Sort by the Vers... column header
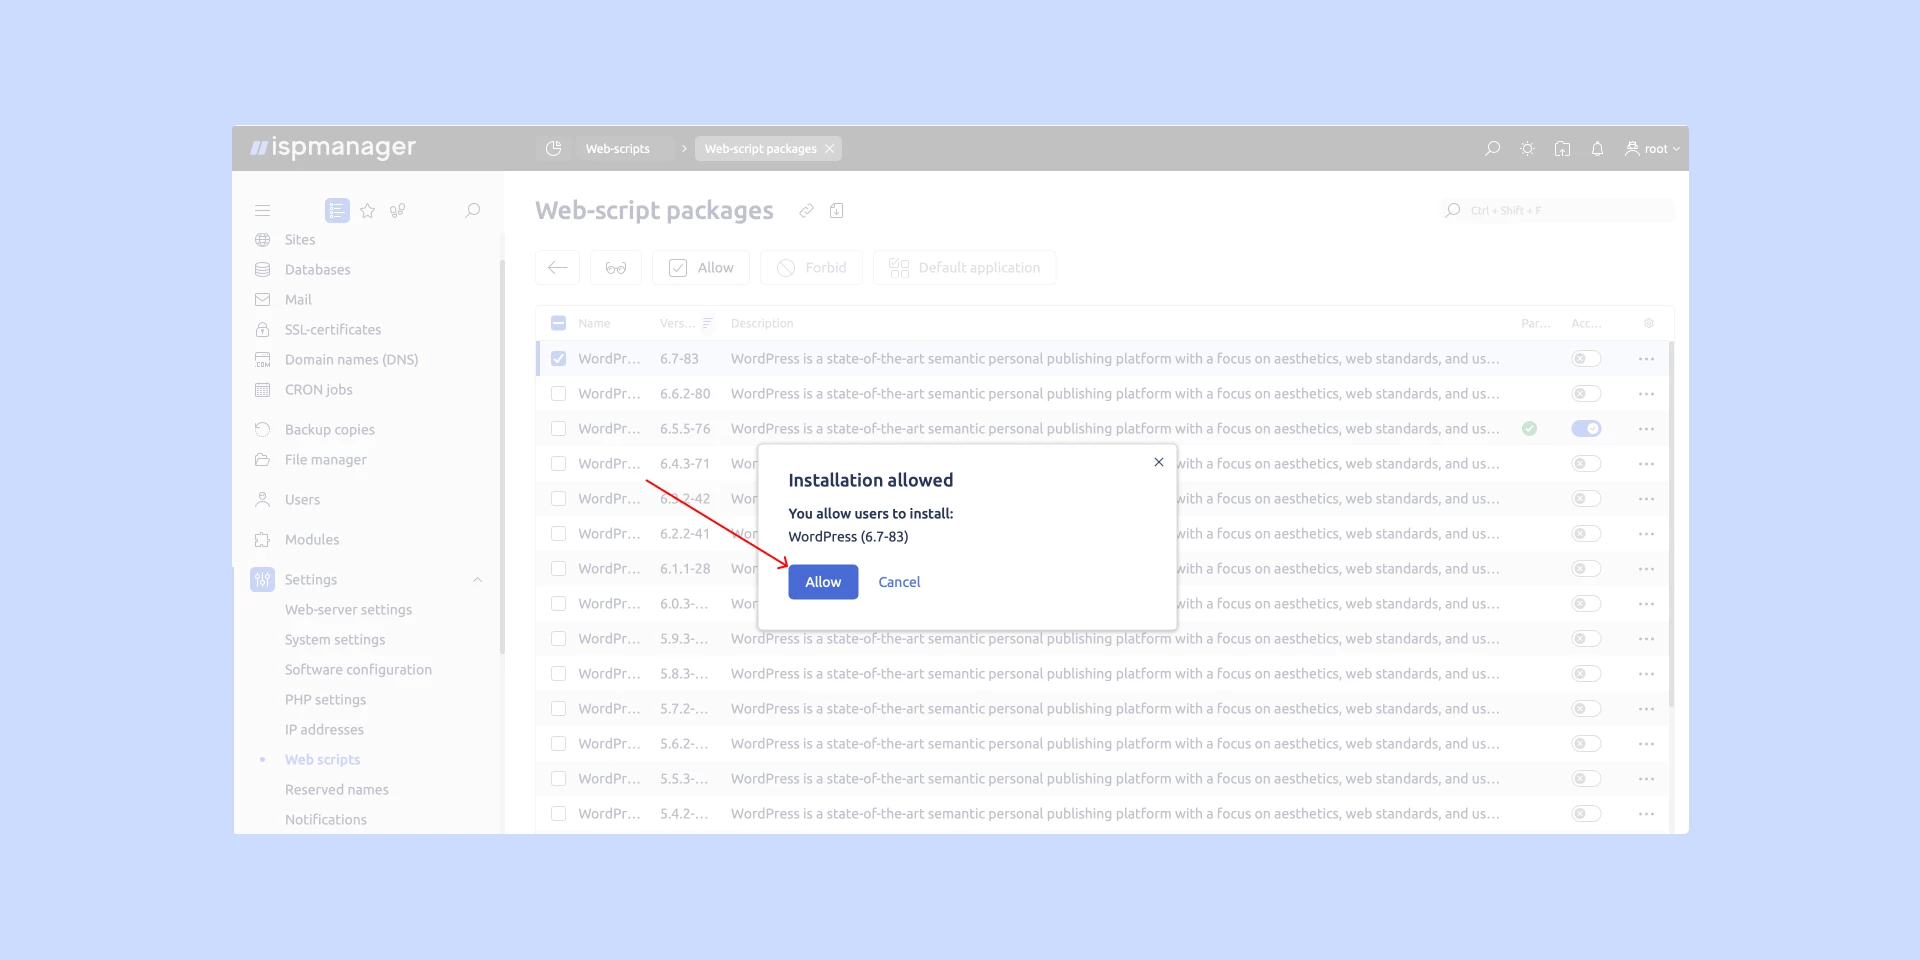 point(686,323)
